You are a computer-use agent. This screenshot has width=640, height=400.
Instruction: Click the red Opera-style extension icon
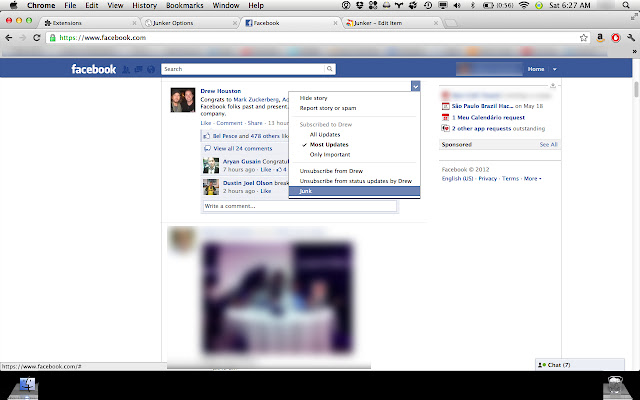(616, 38)
